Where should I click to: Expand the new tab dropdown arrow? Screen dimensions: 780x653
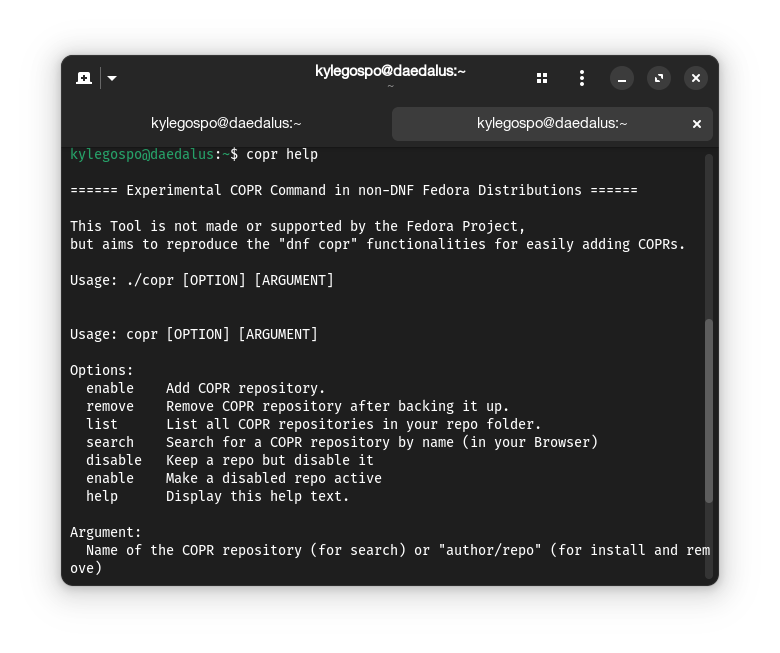112,78
